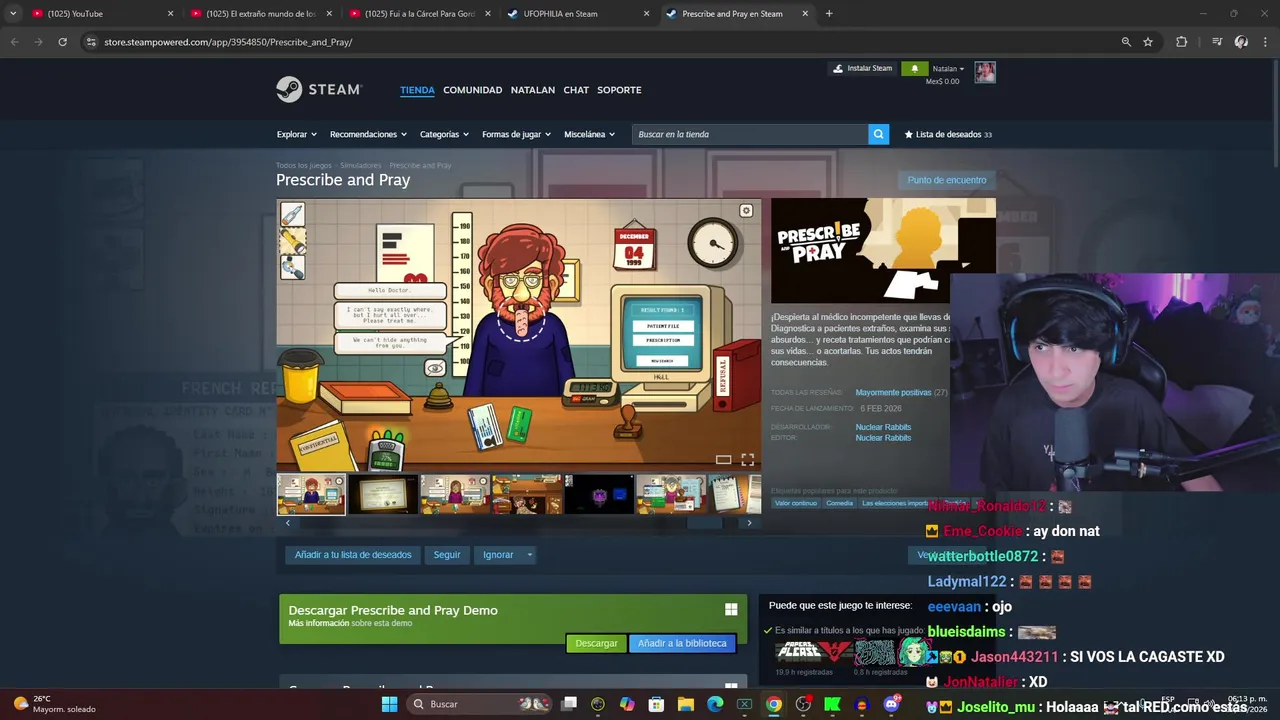This screenshot has width=1280, height=720.
Task: Close the UFOPHILIA en Steam tab
Action: click(646, 14)
